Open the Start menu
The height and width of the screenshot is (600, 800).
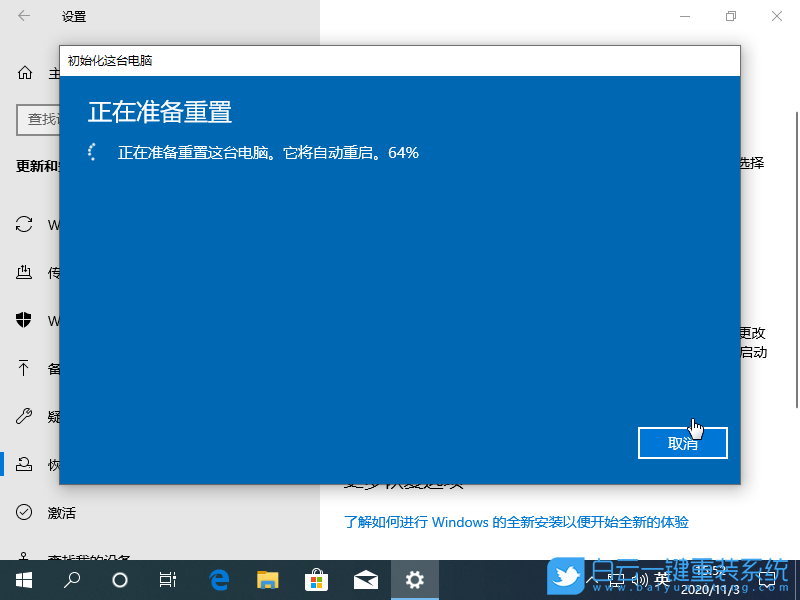click(22, 579)
